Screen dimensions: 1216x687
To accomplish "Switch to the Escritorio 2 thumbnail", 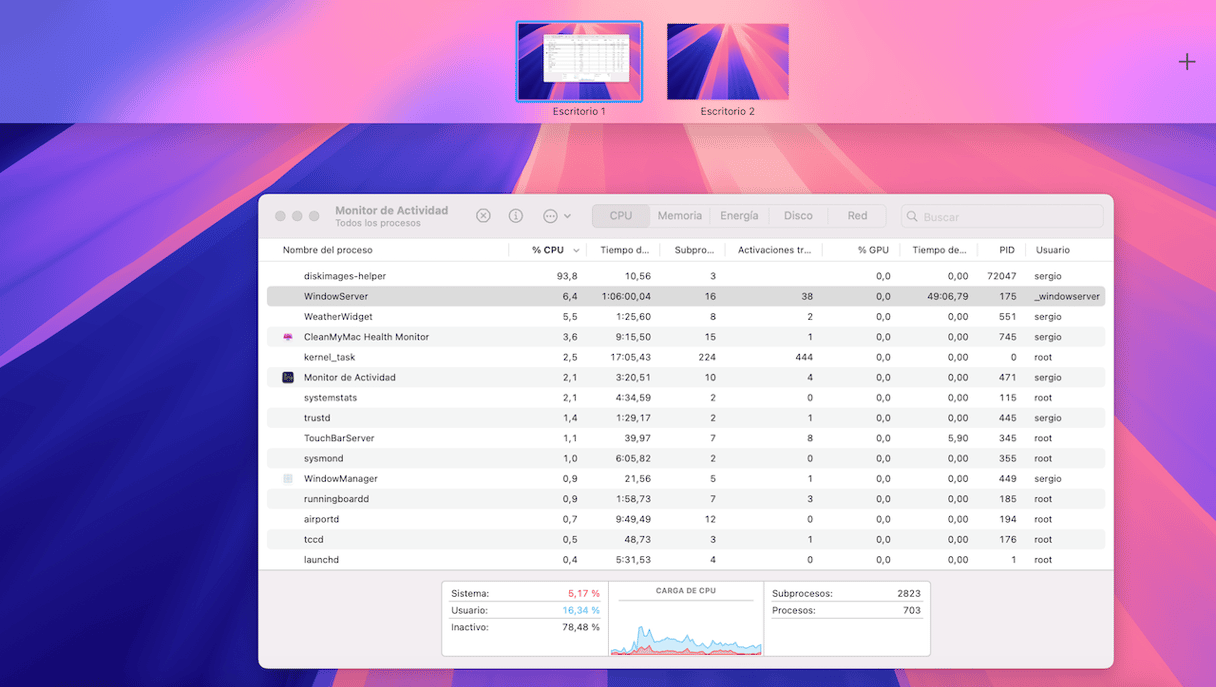I will click(728, 61).
